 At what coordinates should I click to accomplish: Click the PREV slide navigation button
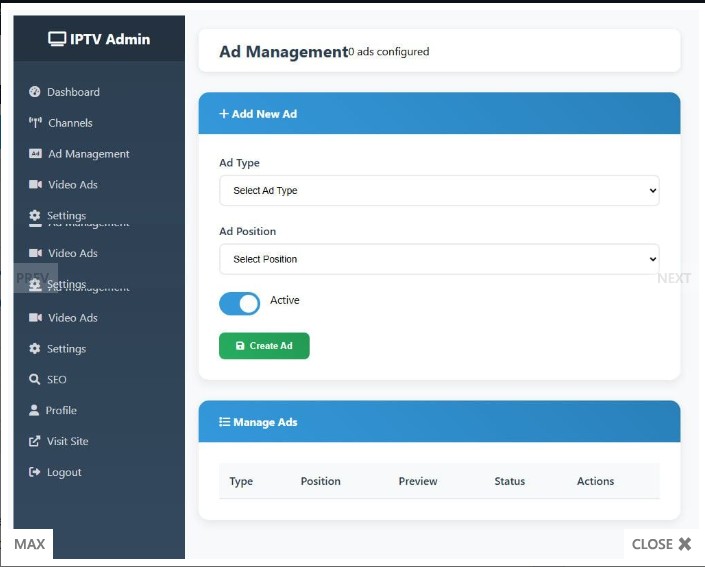(x=32, y=278)
